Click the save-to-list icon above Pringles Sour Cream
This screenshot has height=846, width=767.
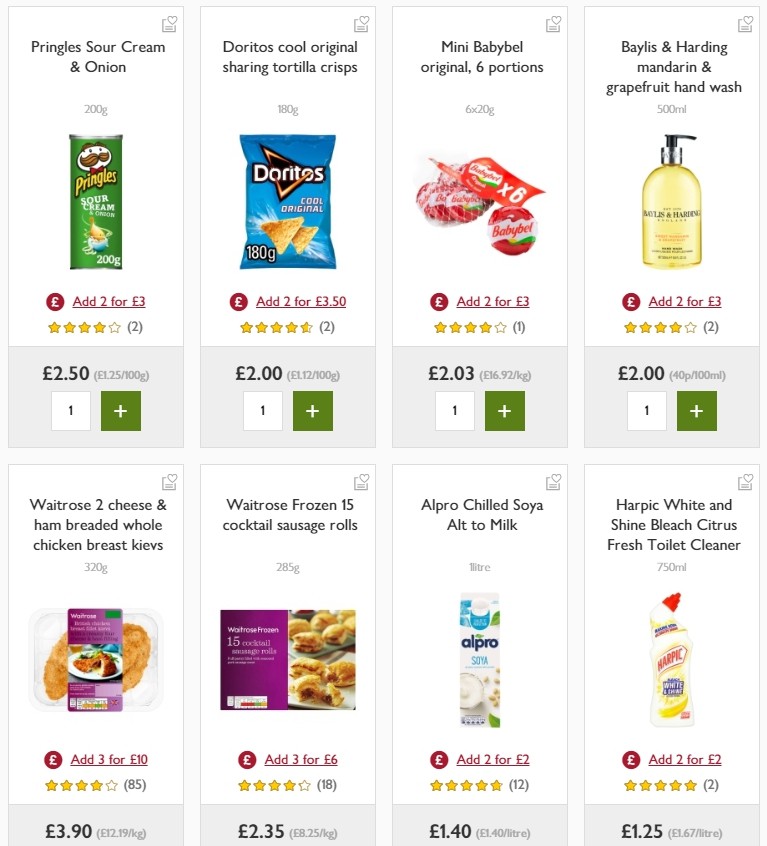169,23
